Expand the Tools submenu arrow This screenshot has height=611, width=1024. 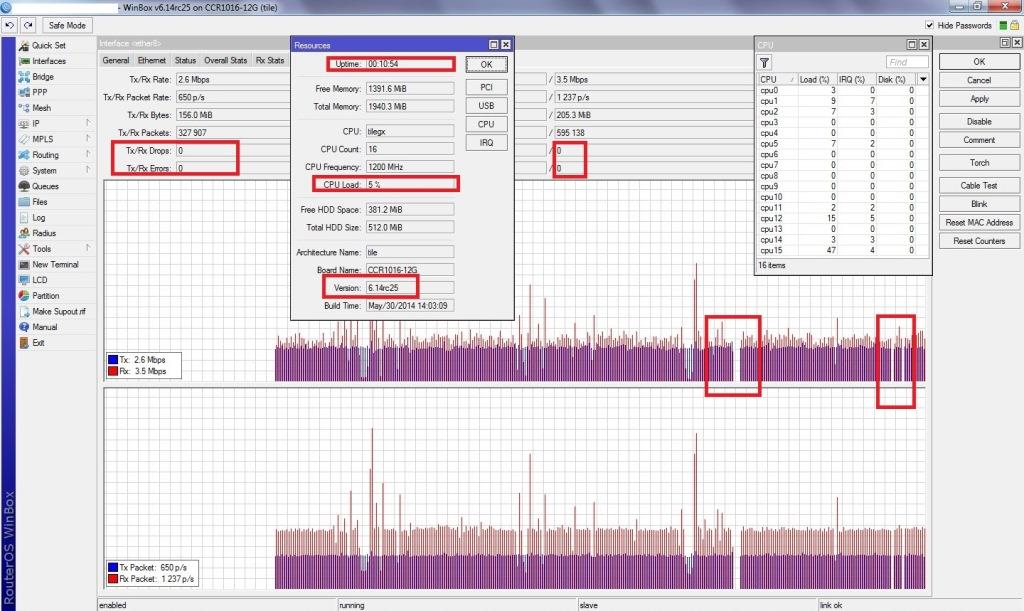[88, 248]
